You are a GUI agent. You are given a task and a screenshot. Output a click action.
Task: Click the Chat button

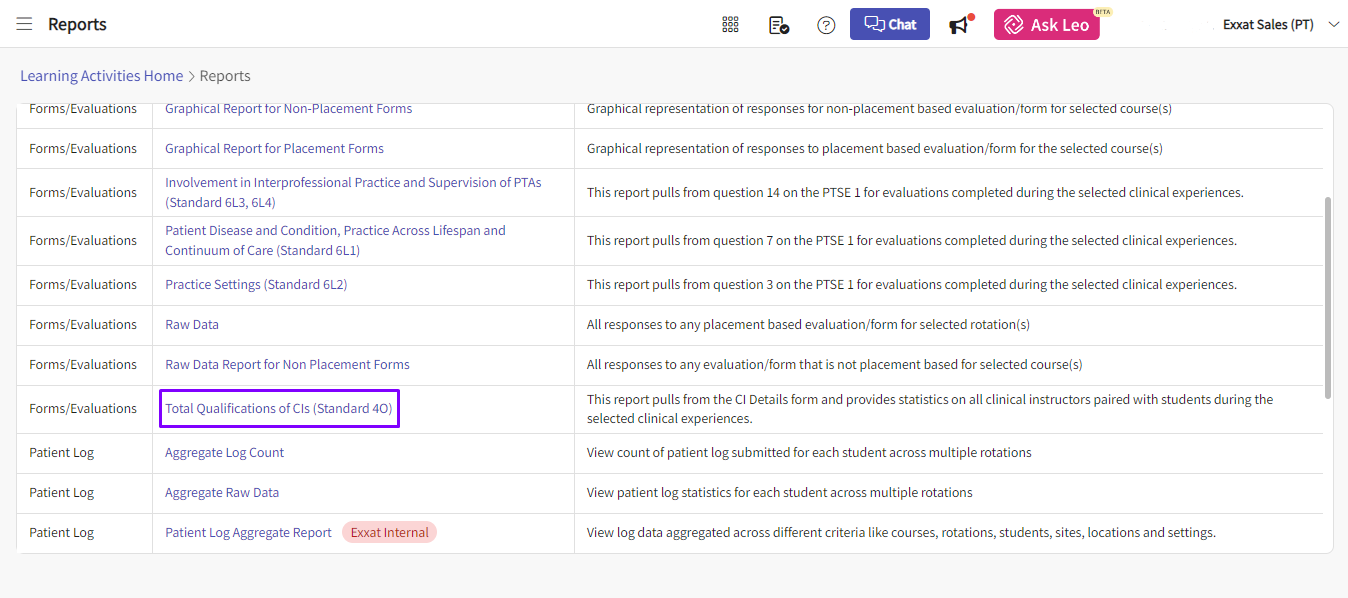point(890,24)
